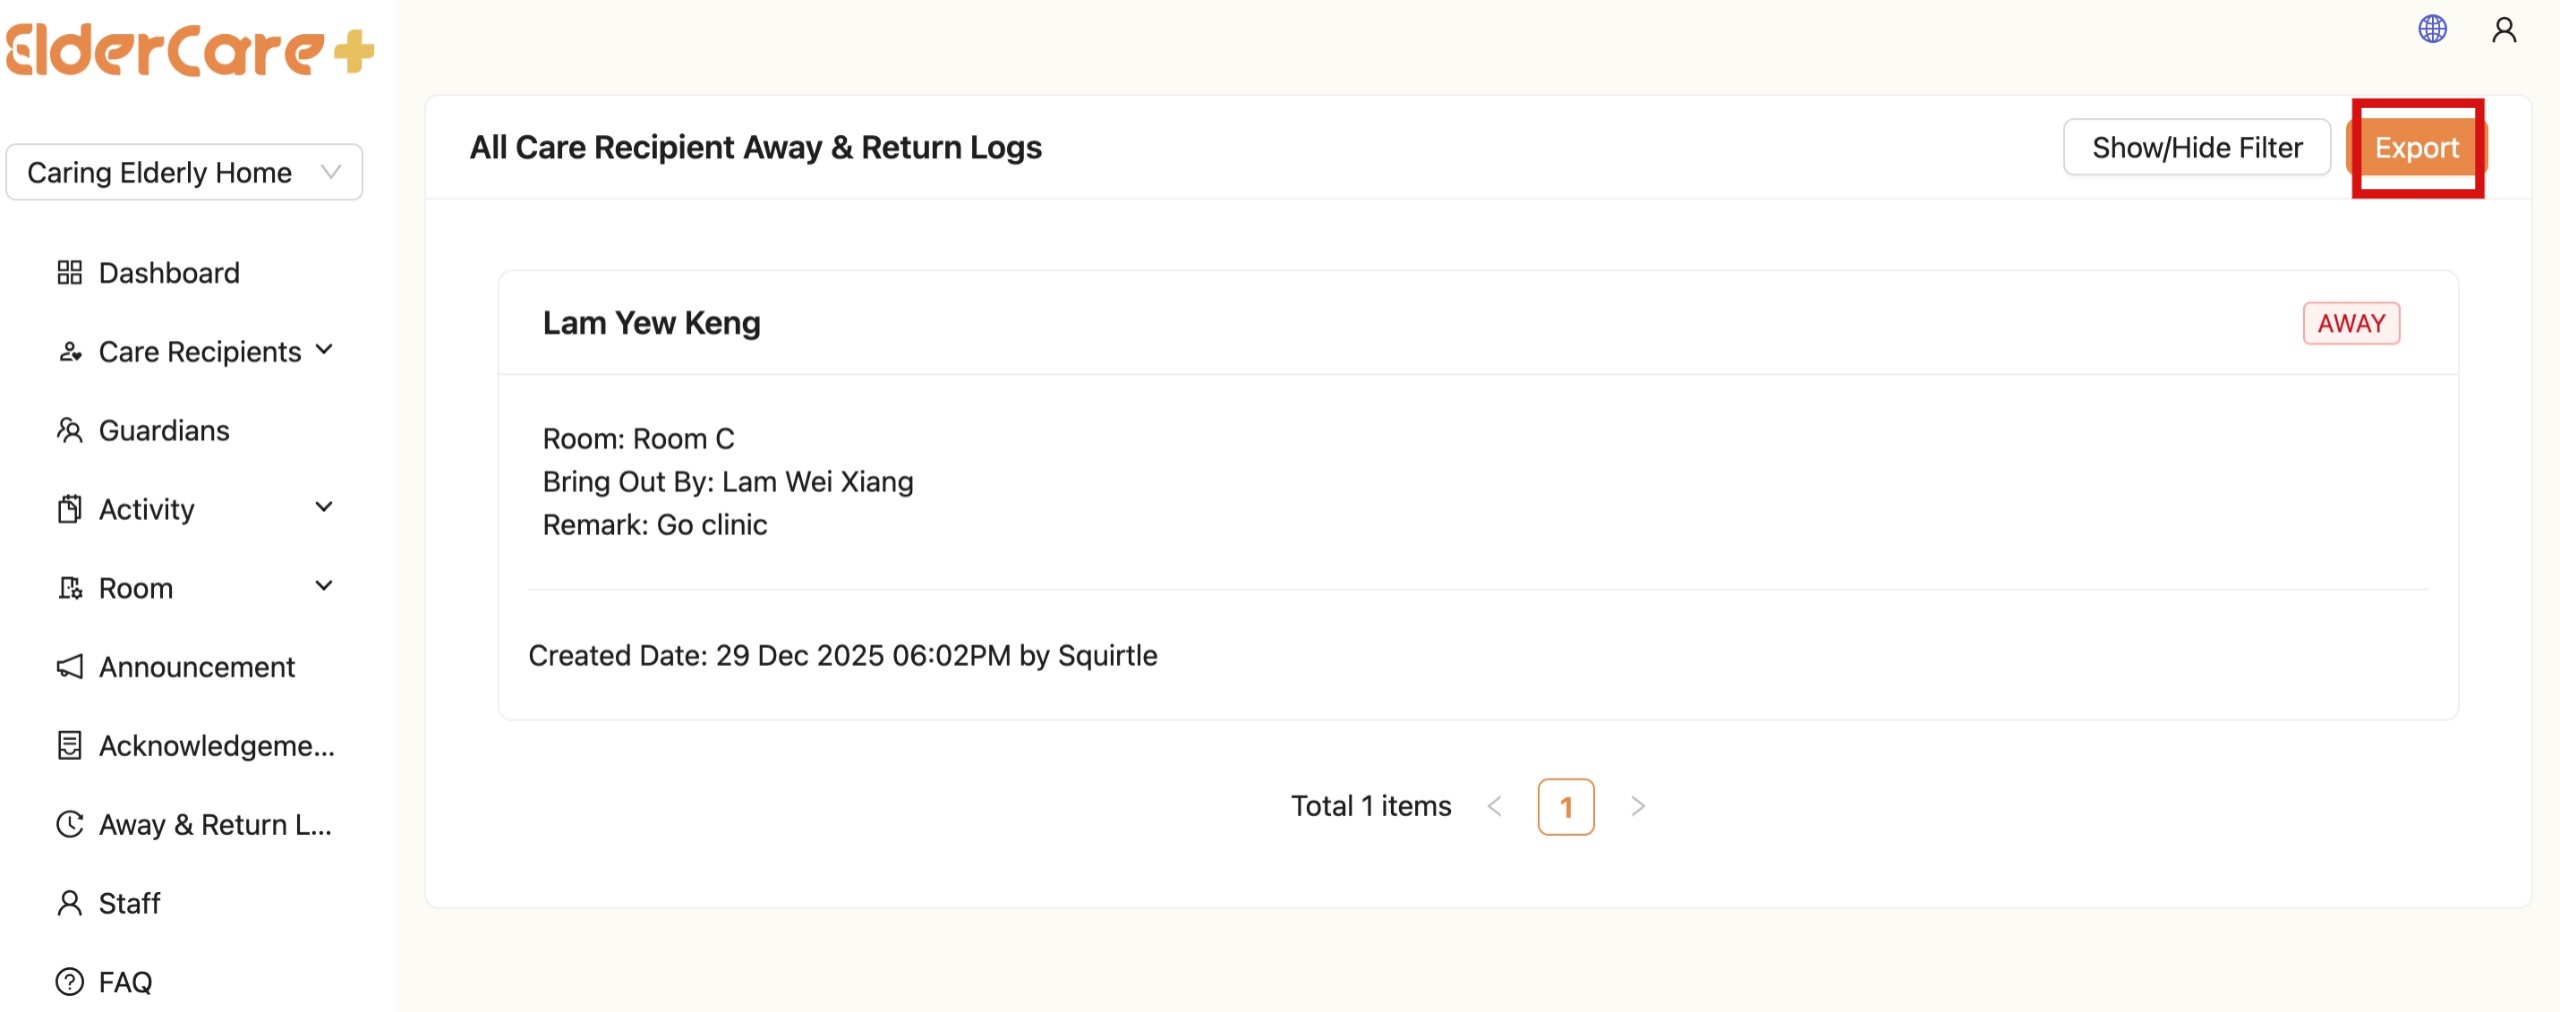The image size is (2560, 1012).
Task: Select the Guardians icon in sidebar
Action: [70, 430]
